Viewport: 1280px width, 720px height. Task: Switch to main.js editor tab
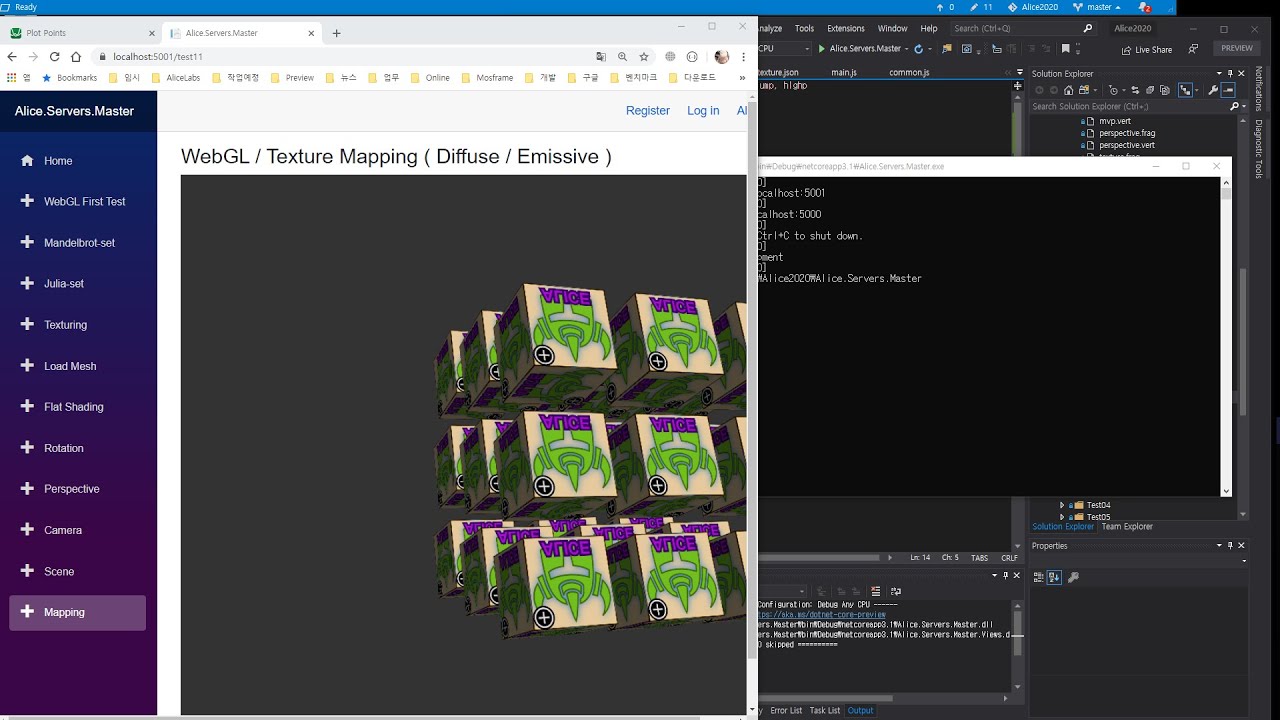click(843, 73)
